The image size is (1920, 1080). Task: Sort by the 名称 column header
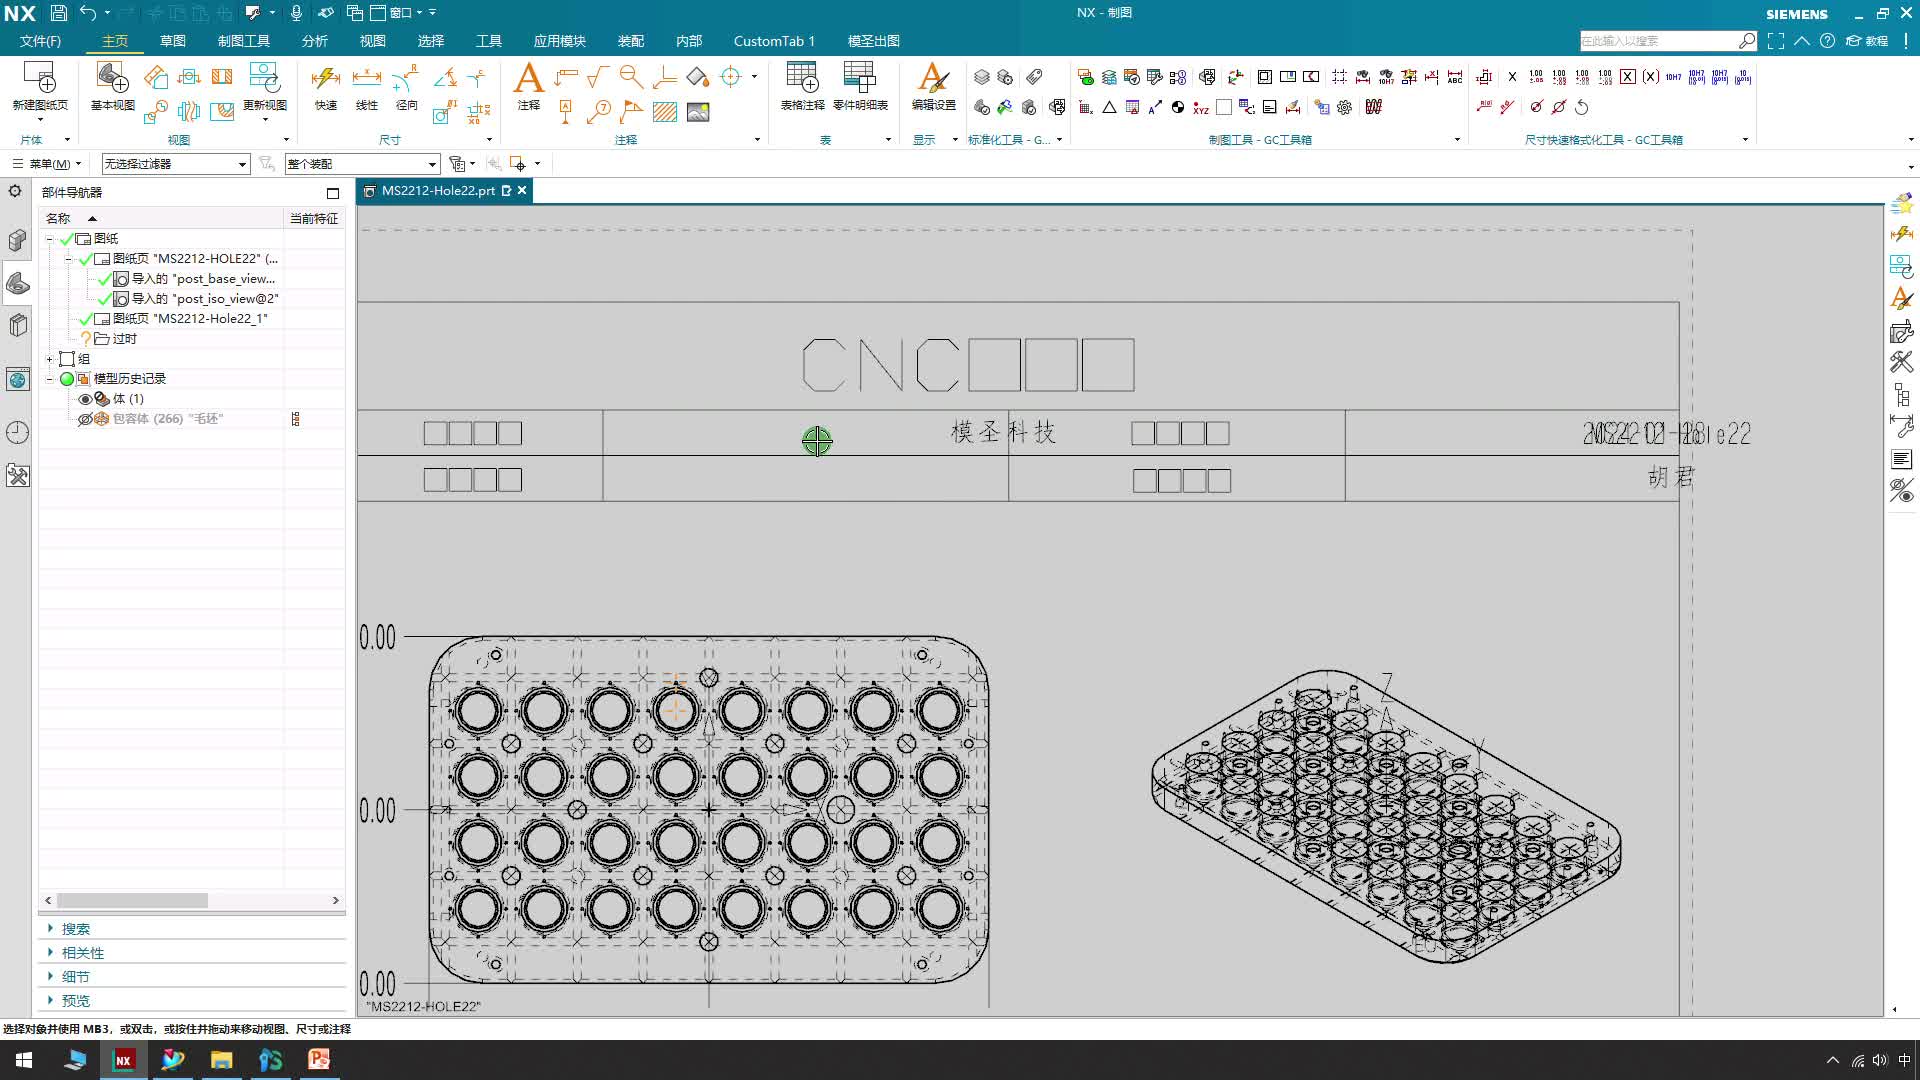click(162, 218)
